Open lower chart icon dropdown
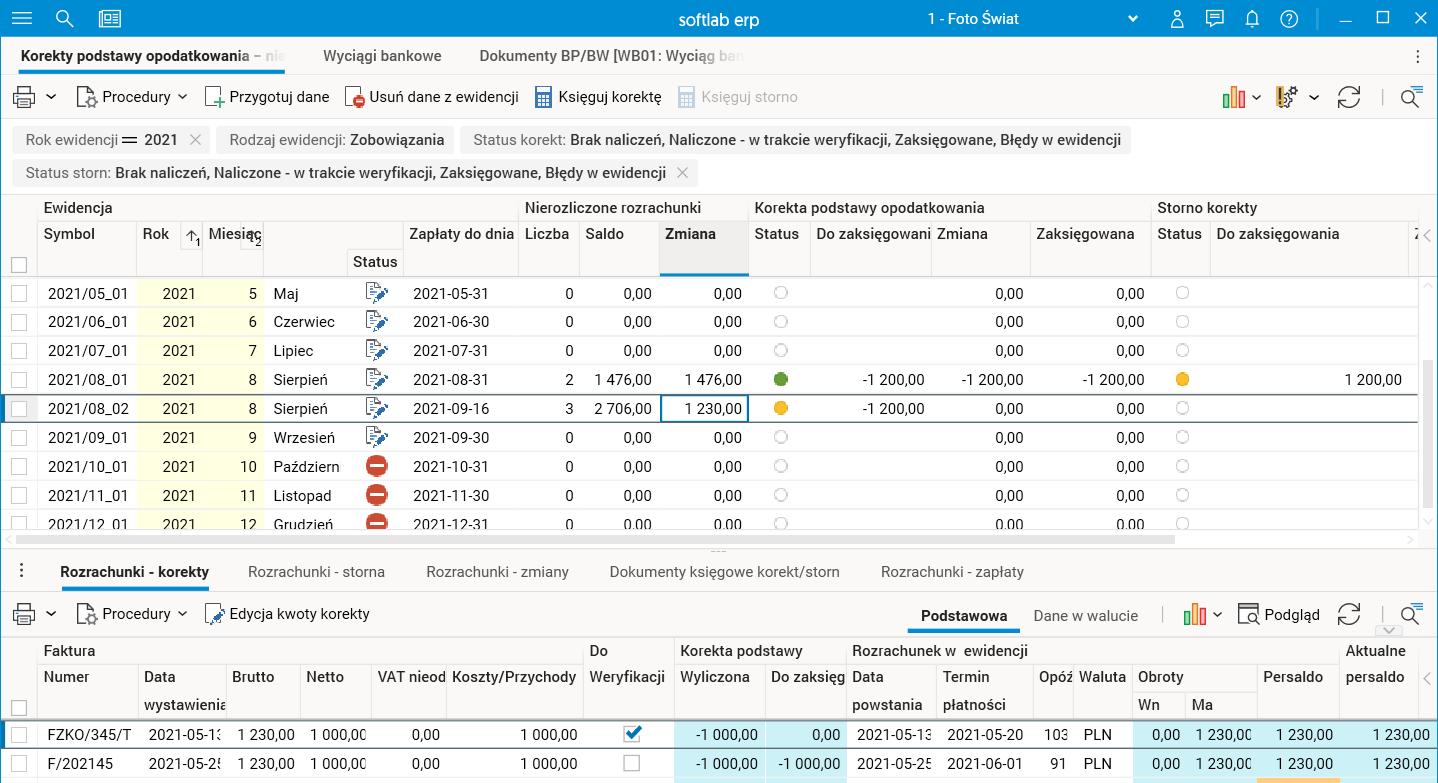Viewport: 1438px width, 783px height. [1201, 614]
